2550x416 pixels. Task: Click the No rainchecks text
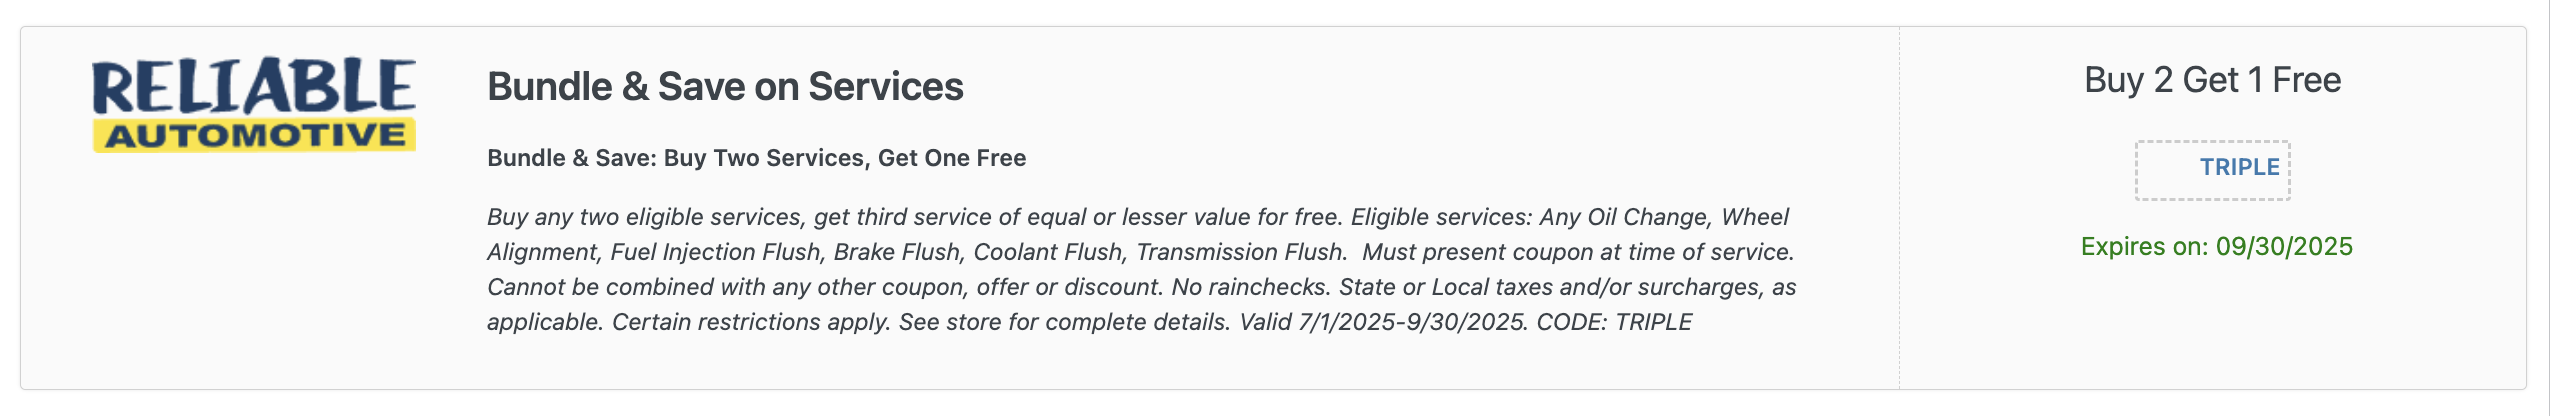[1251, 287]
